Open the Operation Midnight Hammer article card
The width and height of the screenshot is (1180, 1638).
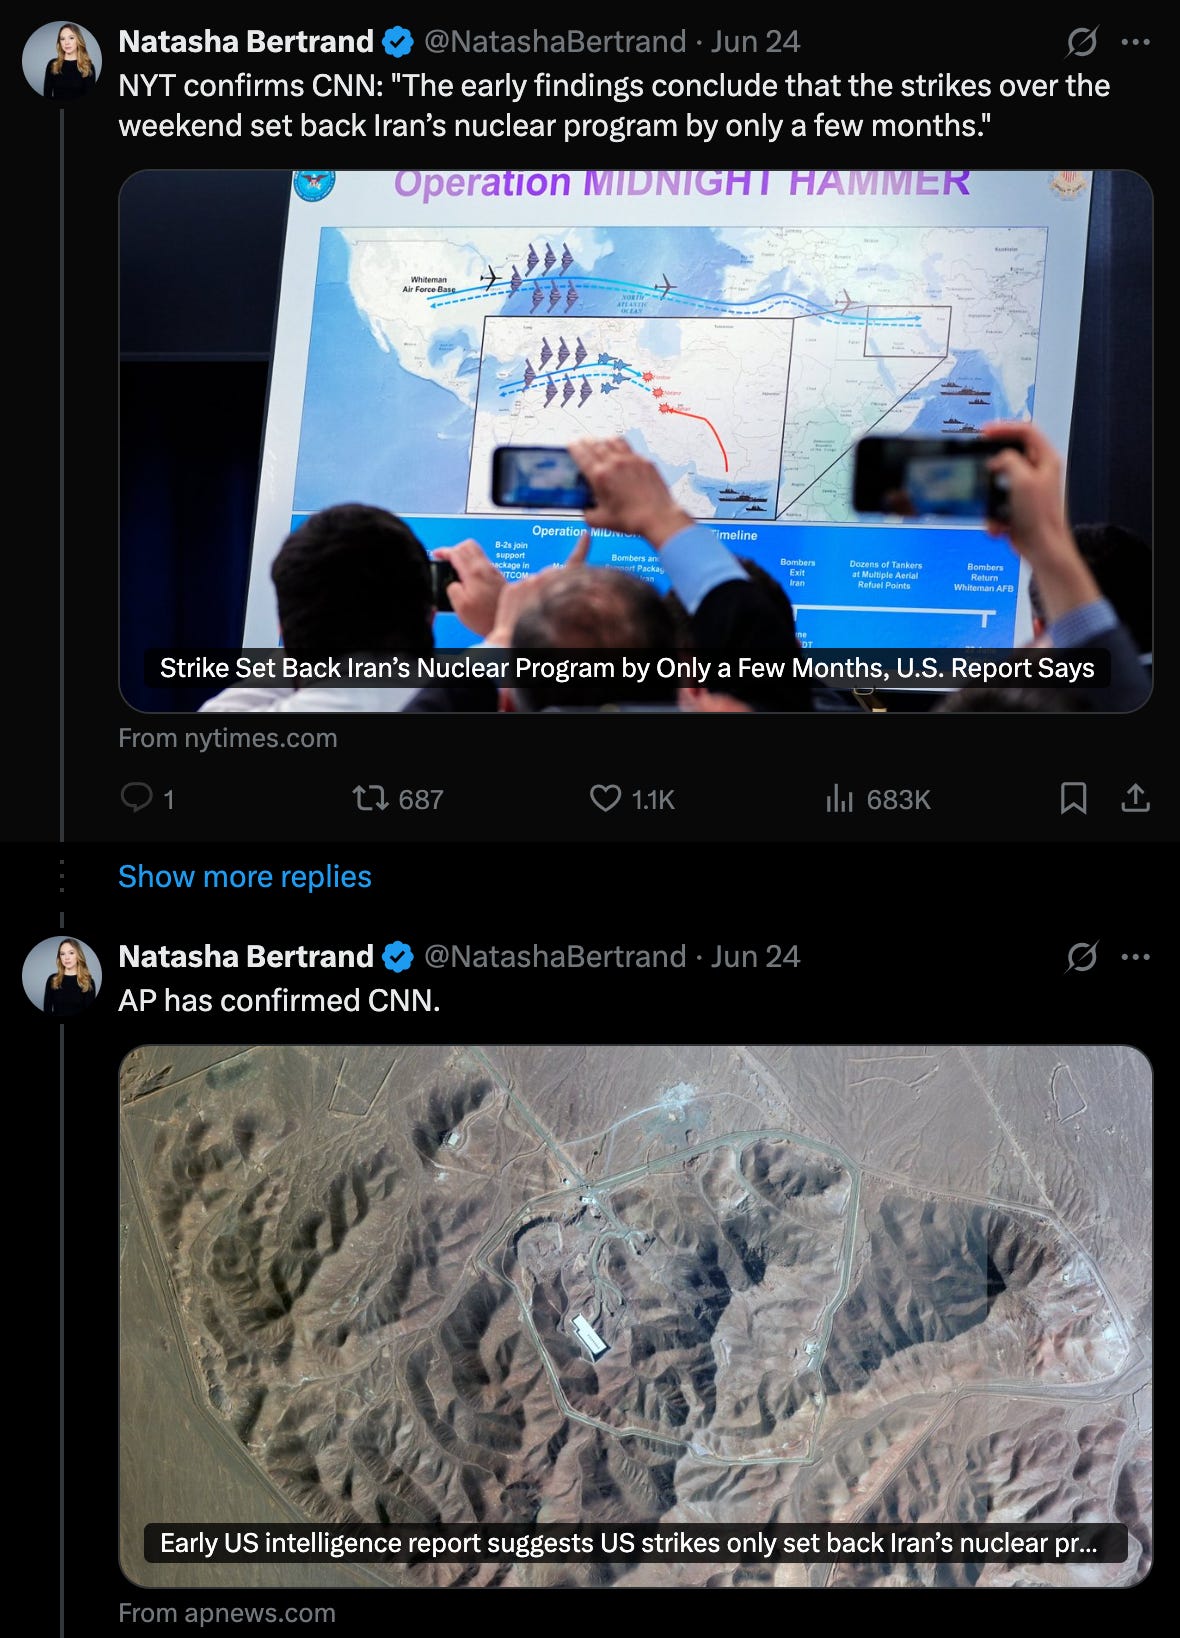pyautogui.click(x=636, y=441)
